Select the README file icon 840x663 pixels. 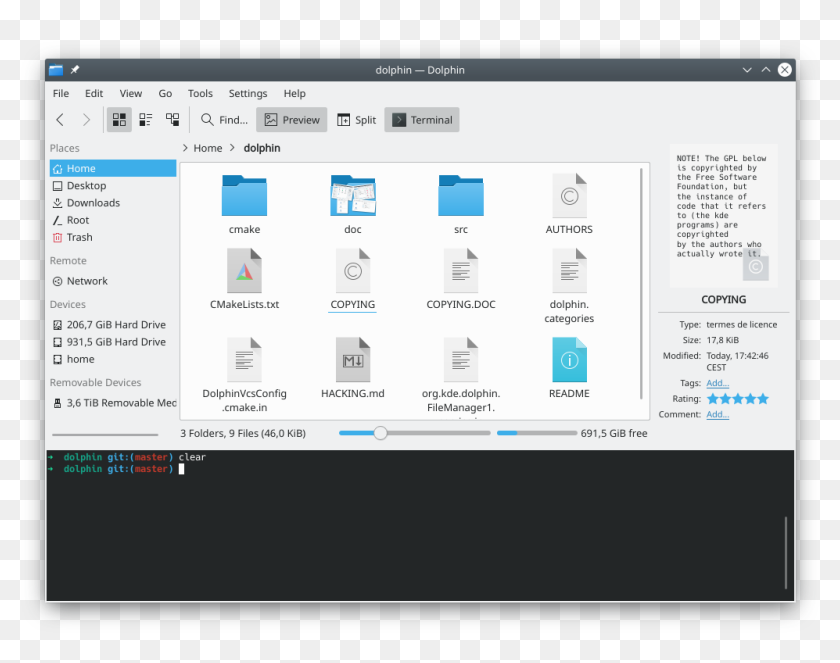click(x=569, y=359)
